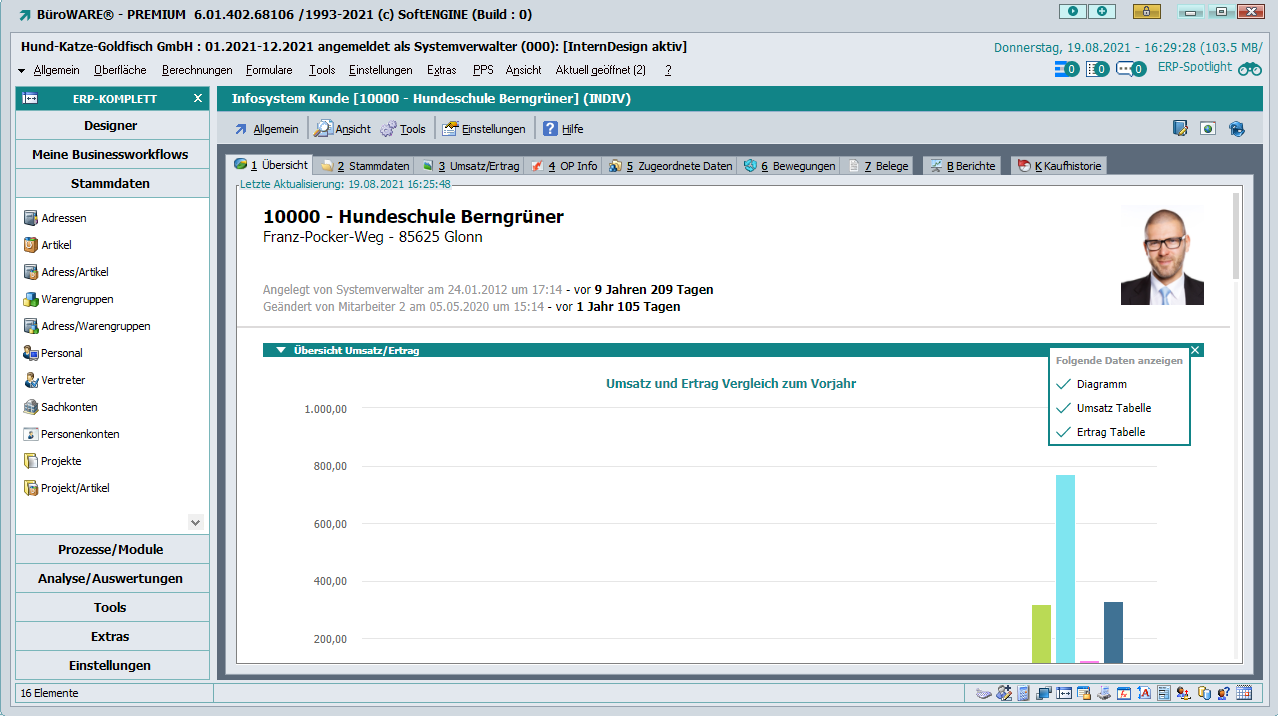Collapse the Übersicht Umsatz/Ertrag section
Image resolution: width=1278 pixels, height=716 pixels.
click(x=281, y=351)
